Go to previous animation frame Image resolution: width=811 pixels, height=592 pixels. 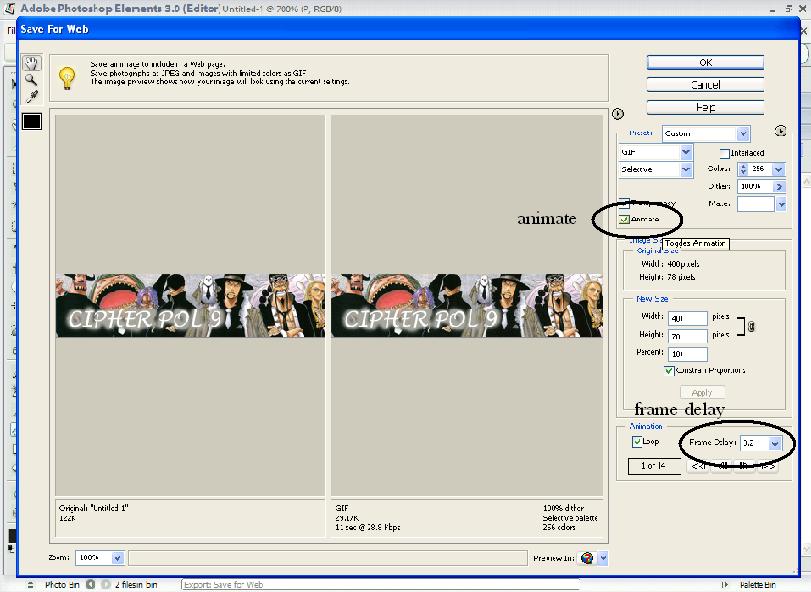pos(722,466)
